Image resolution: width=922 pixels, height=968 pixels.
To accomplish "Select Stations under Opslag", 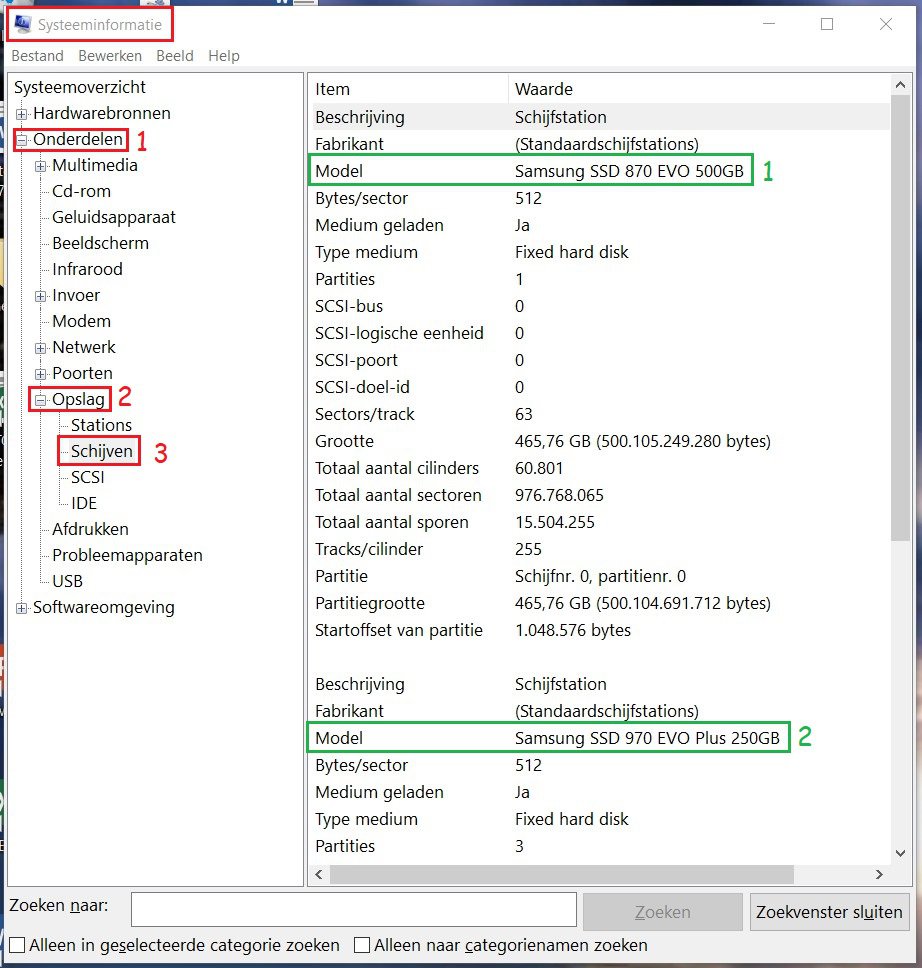I will [x=101, y=425].
